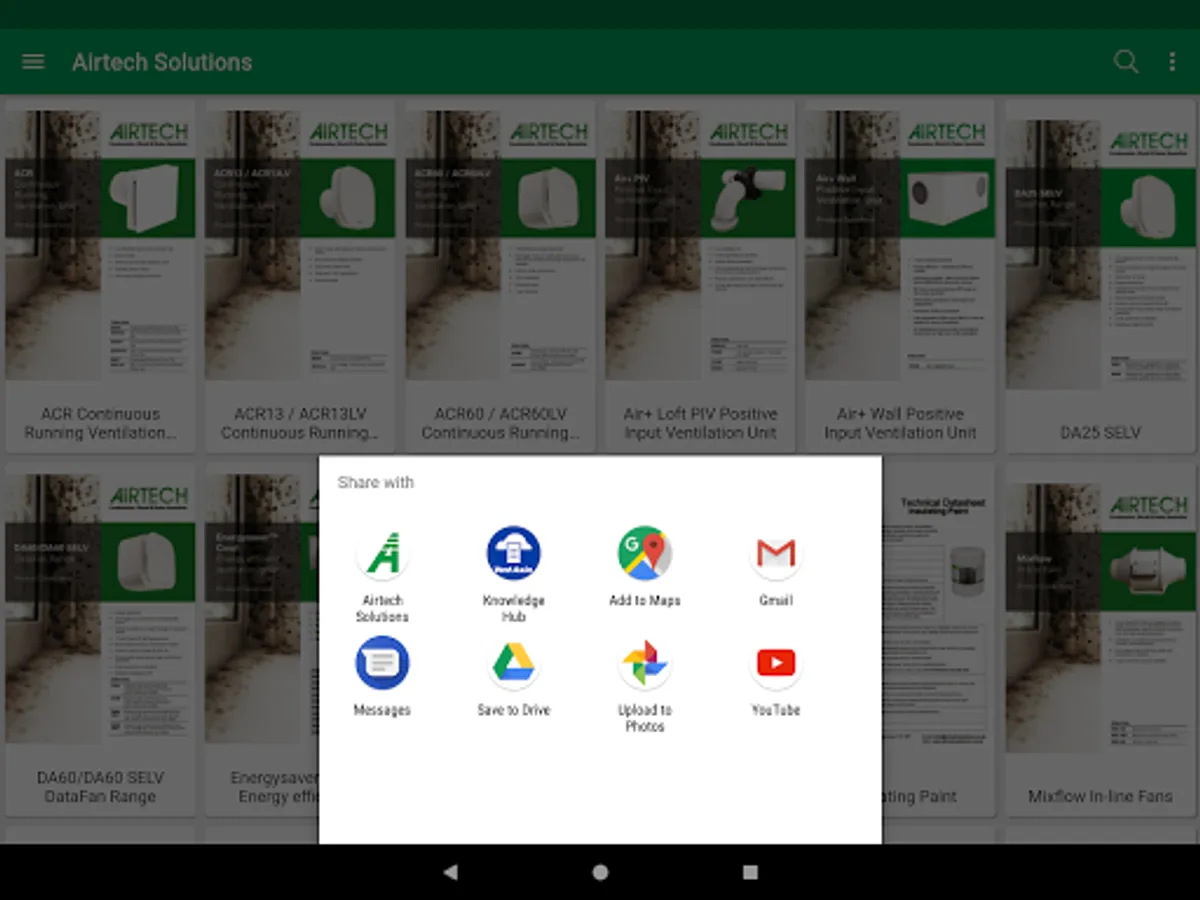Open Air+ Wall Positive Input datasheet thumbnail
This screenshot has height=900, width=1200.
[x=900, y=245]
